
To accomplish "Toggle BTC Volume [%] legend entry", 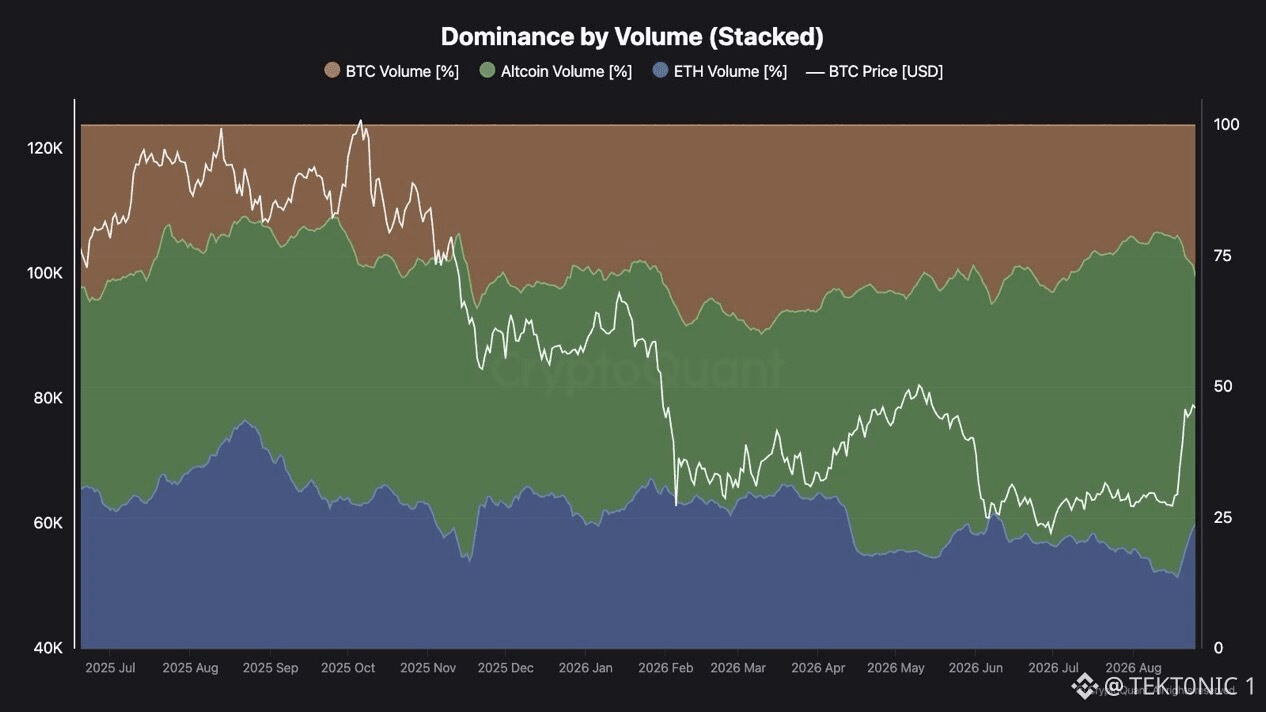I will click(392, 71).
